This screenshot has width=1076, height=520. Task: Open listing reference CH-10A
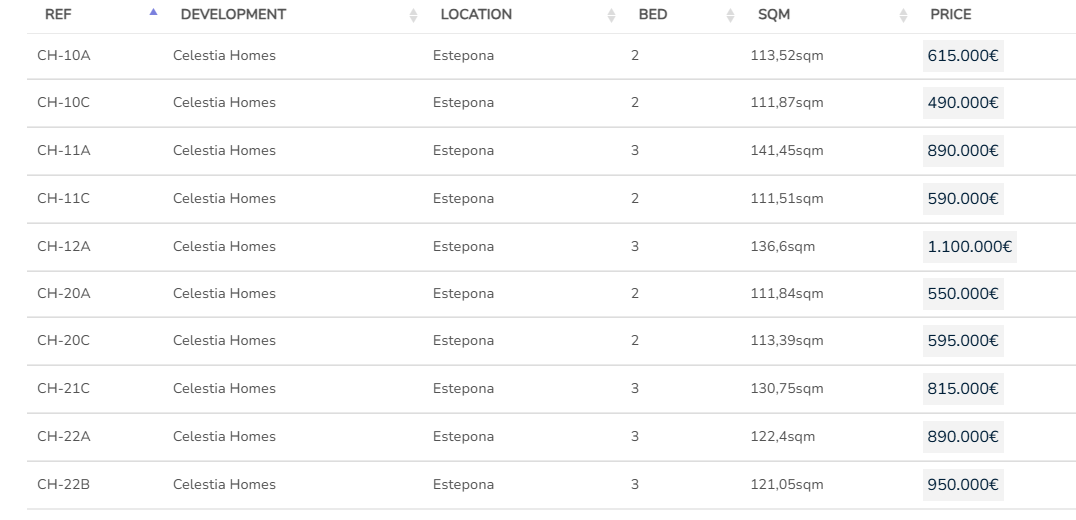coord(63,56)
